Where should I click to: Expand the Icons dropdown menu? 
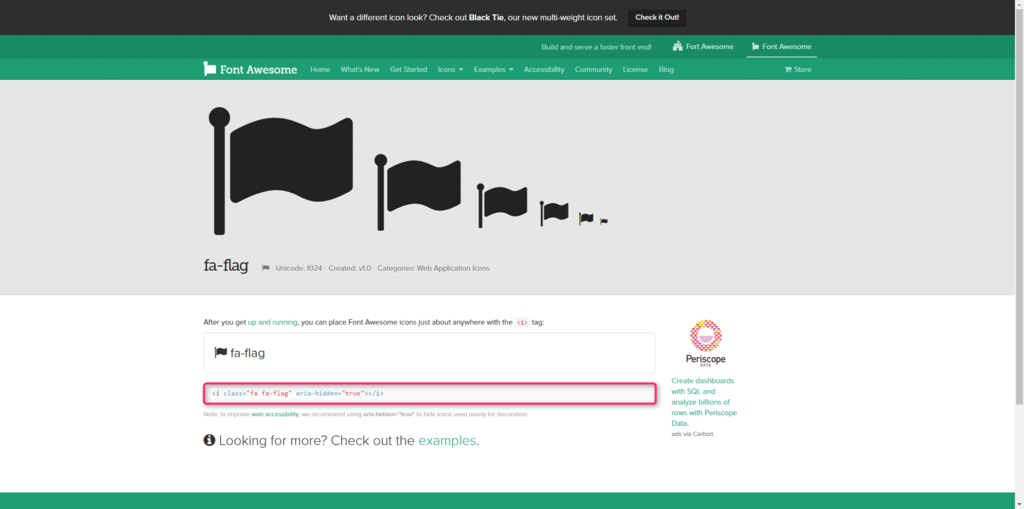tap(450, 69)
